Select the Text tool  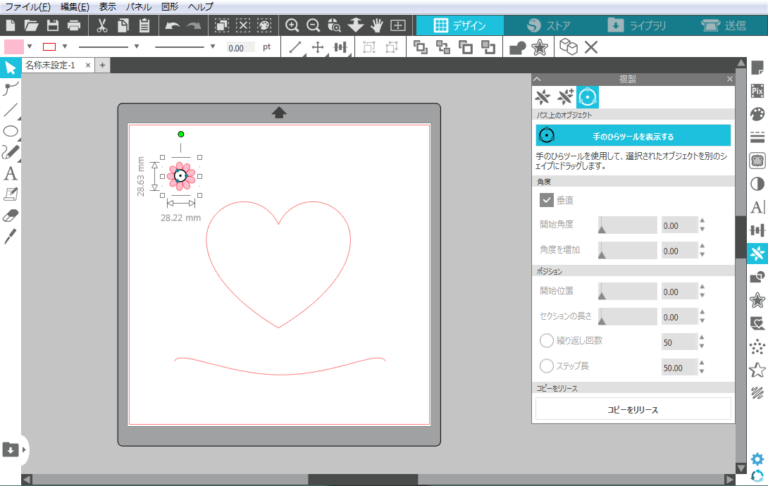coord(10,173)
